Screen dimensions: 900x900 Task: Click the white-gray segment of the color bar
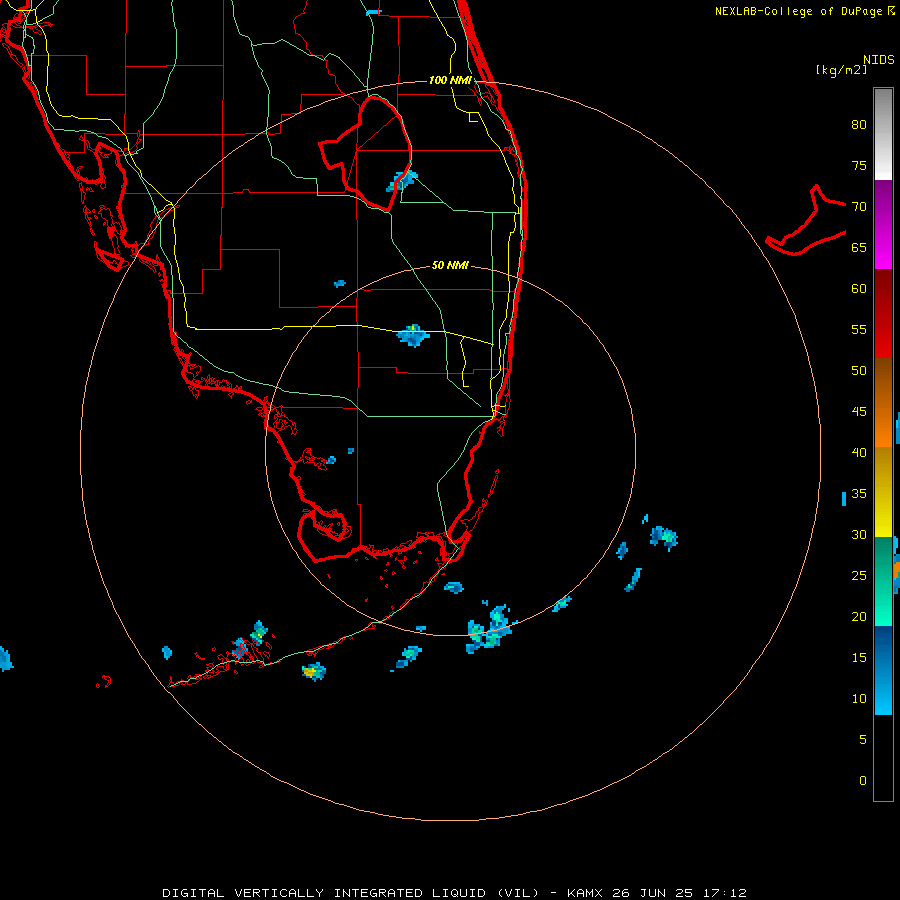883,134
